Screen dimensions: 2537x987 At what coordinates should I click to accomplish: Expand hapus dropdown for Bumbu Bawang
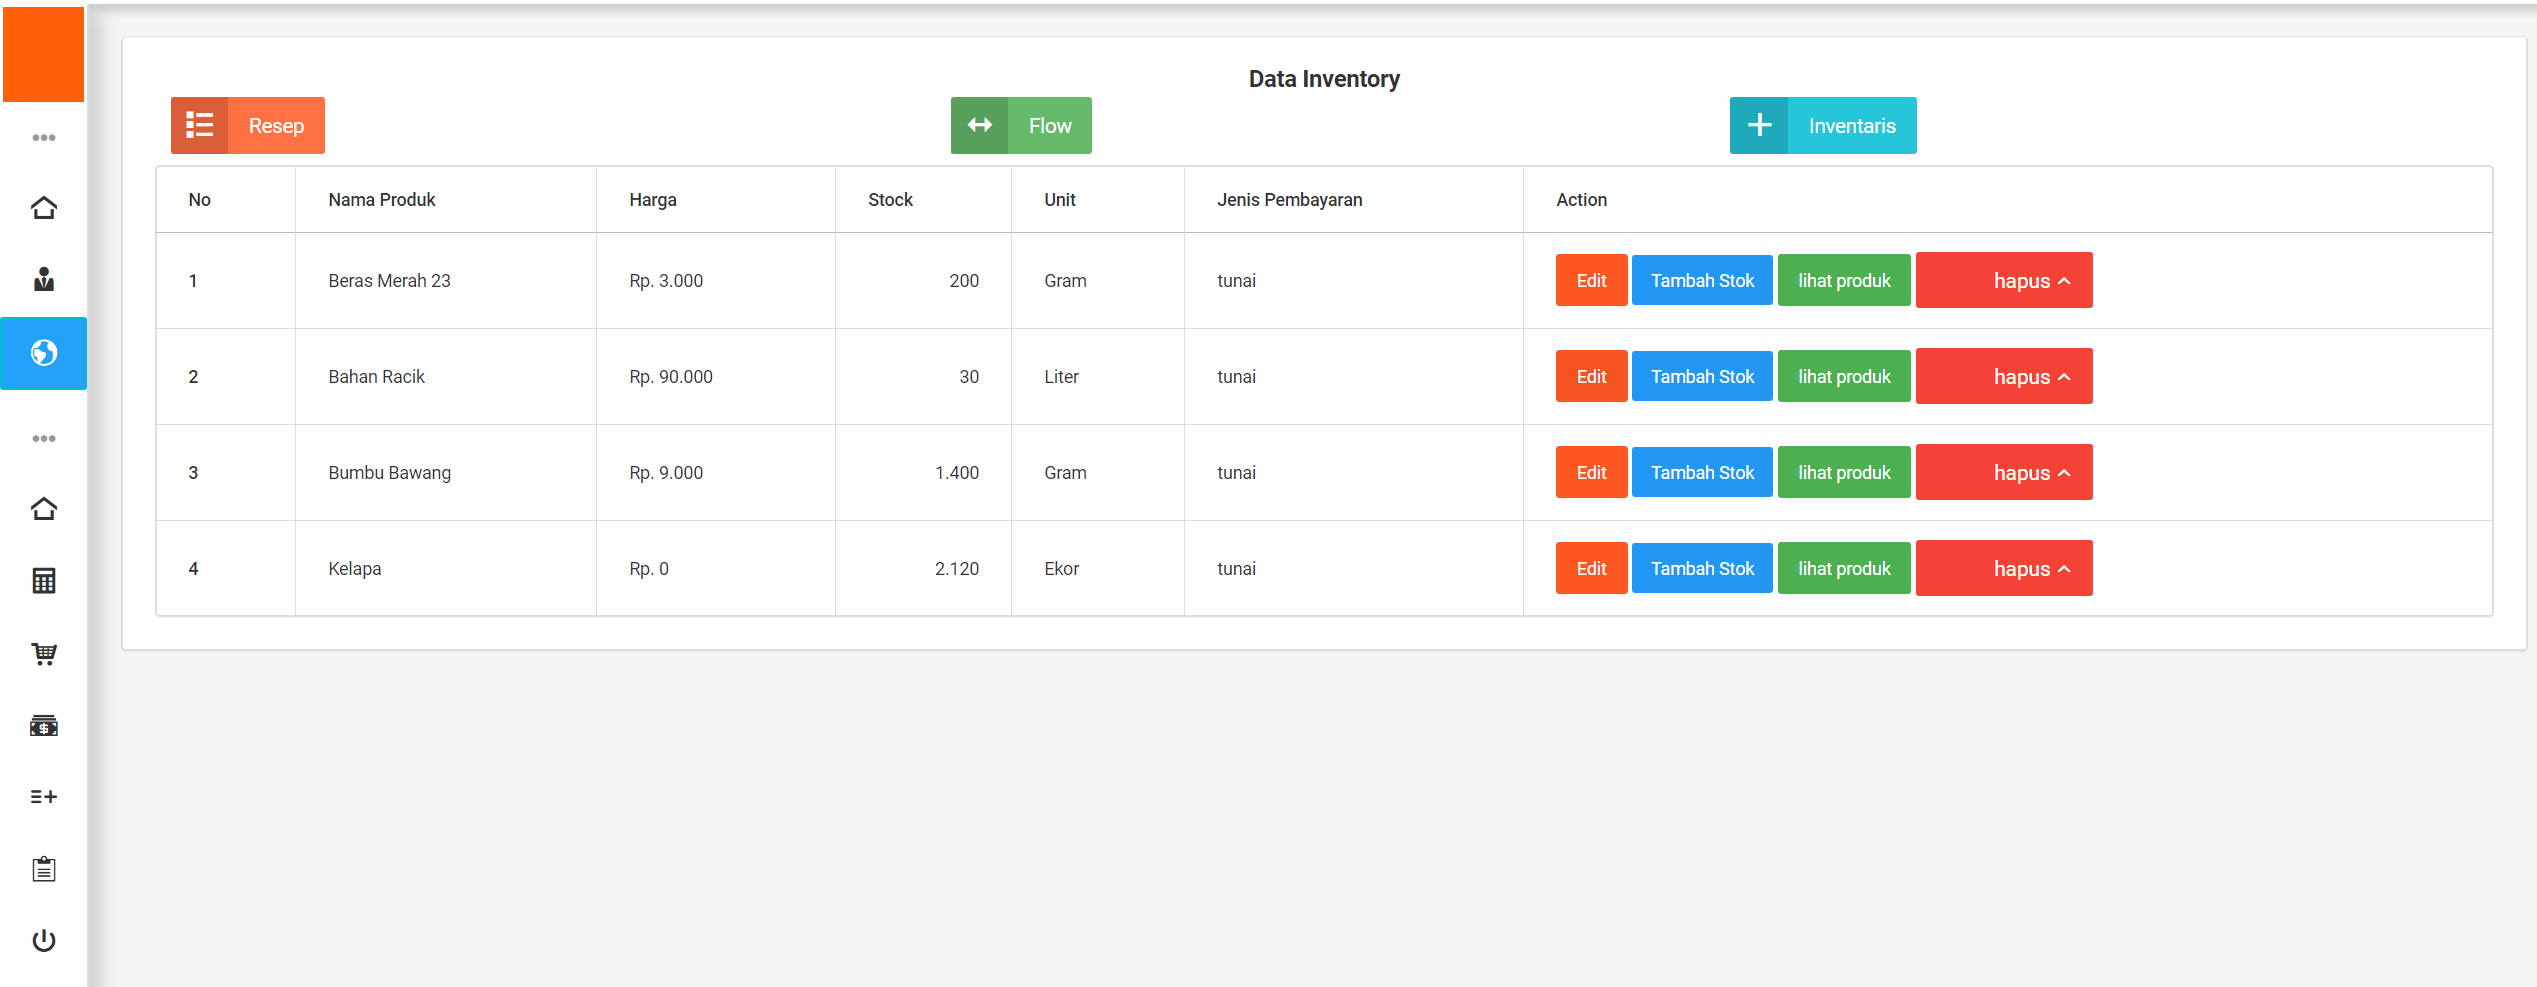click(2004, 472)
